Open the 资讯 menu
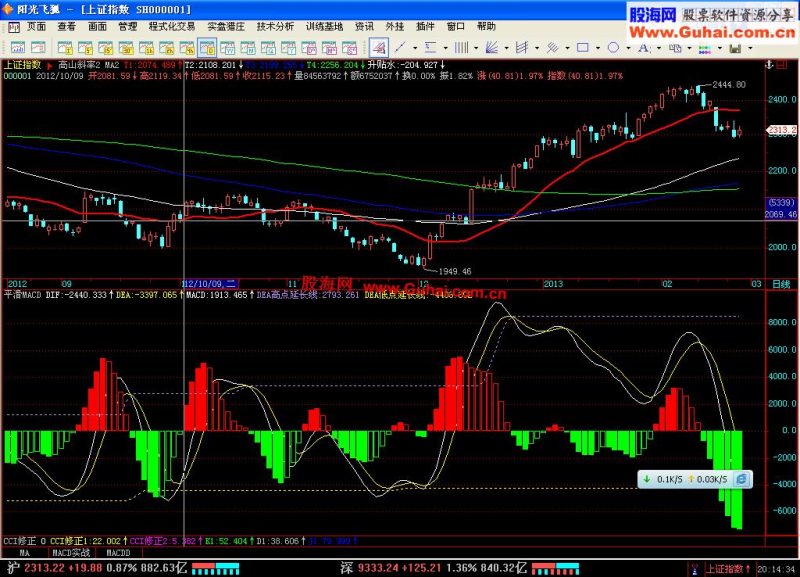Image resolution: width=800 pixels, height=577 pixels. coord(364,27)
